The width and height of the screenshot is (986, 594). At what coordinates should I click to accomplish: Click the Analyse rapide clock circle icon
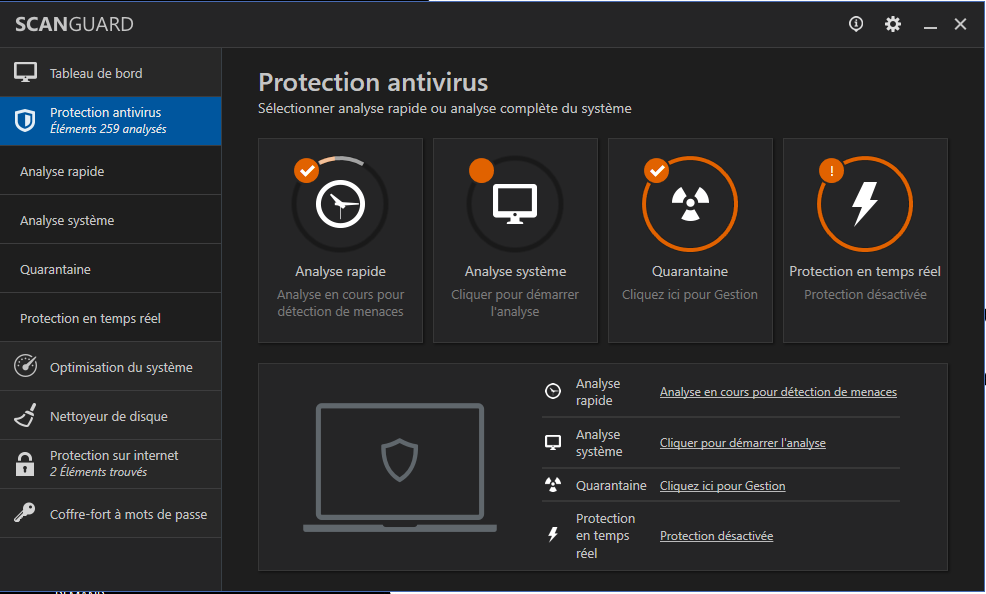point(340,204)
